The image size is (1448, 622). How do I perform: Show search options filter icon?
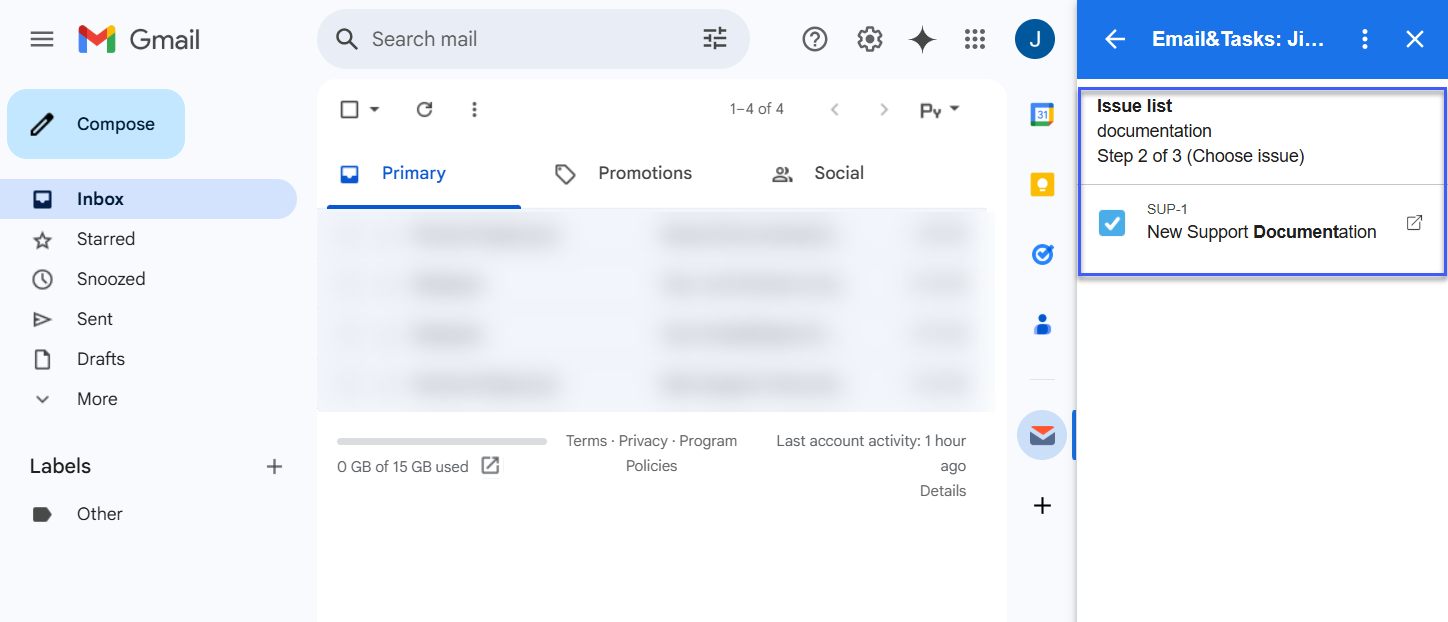[715, 39]
